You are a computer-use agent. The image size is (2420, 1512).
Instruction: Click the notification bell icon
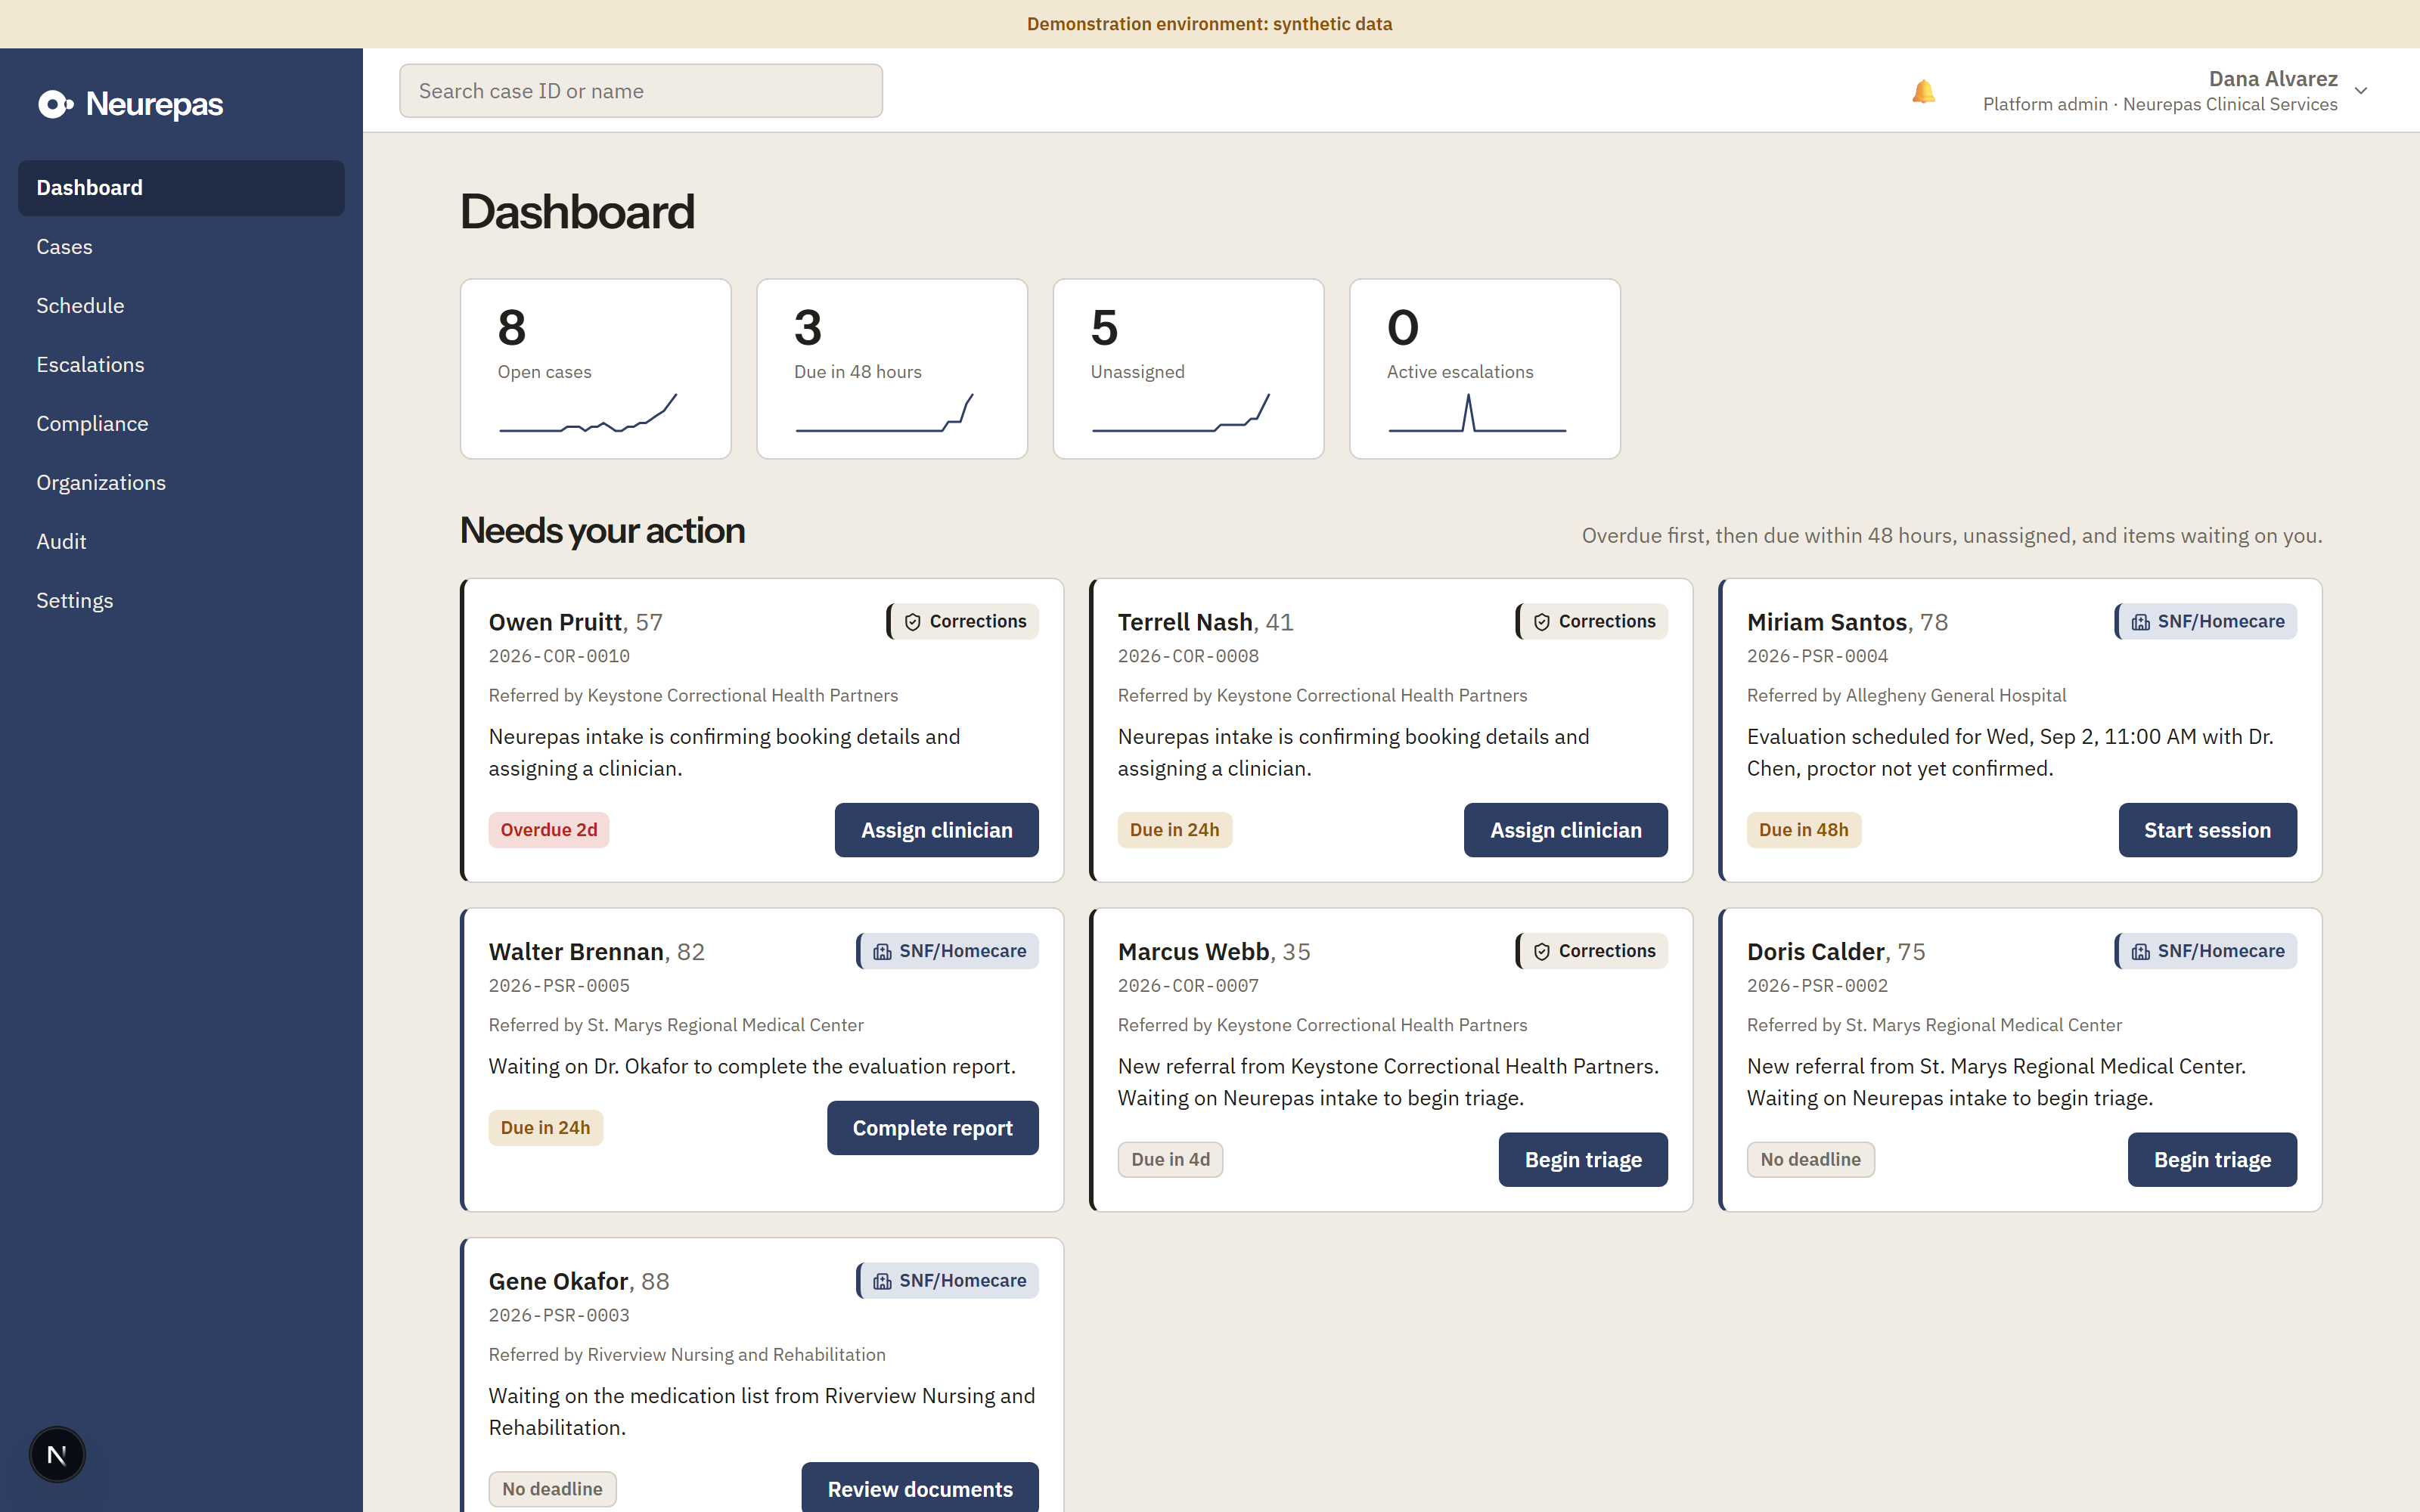click(x=1923, y=91)
